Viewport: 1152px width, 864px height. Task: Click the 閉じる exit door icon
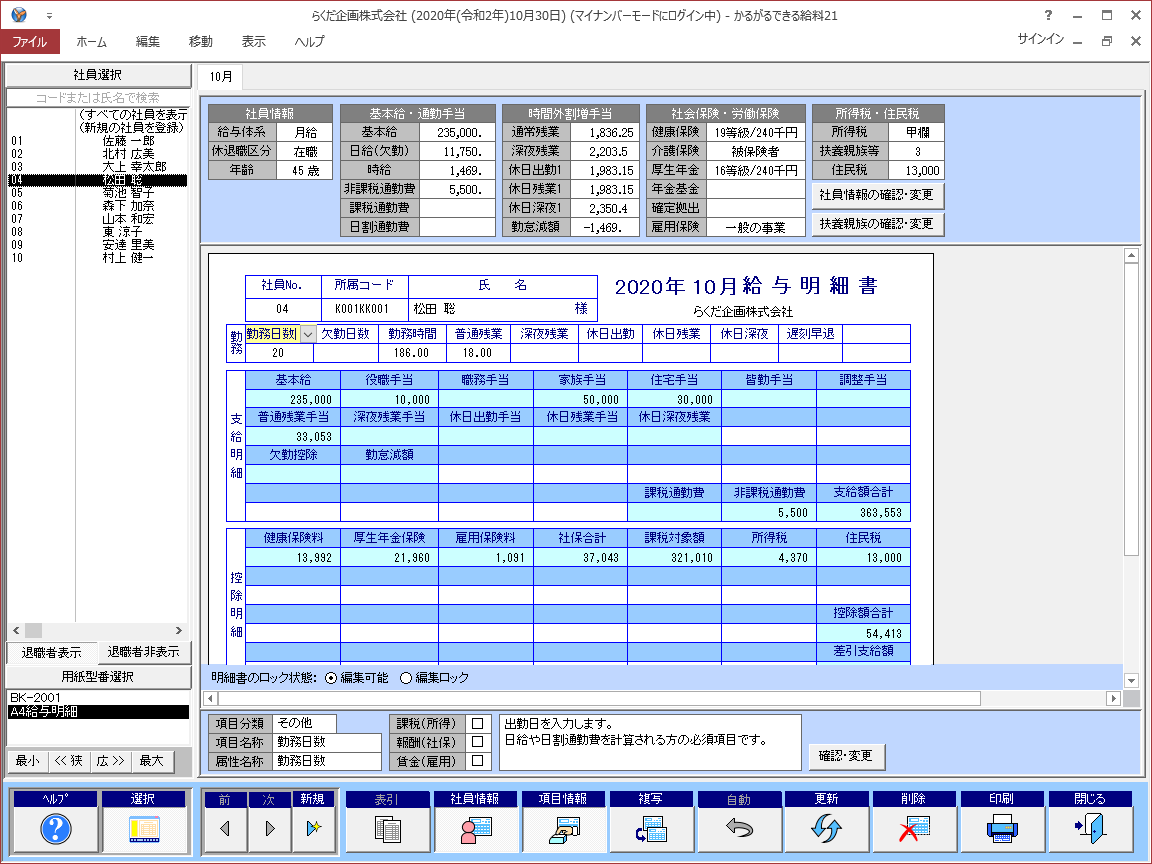[1090, 829]
